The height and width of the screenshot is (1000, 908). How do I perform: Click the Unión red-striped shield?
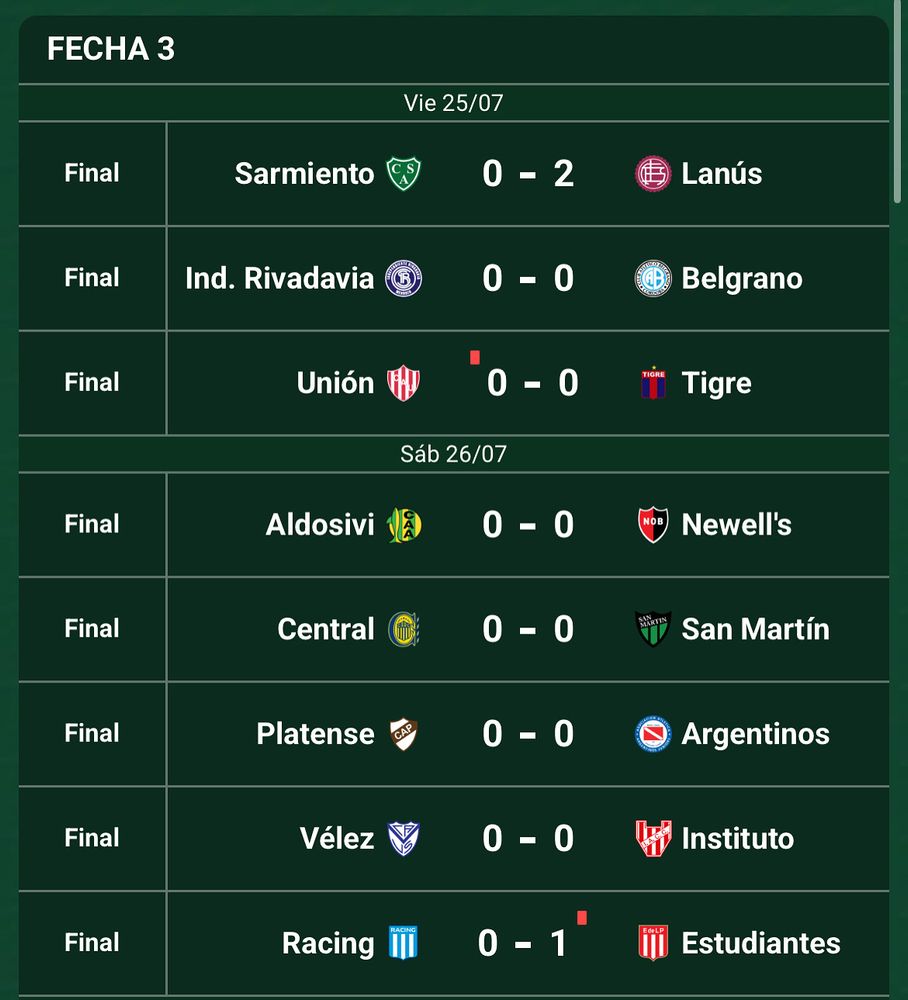pos(403,383)
